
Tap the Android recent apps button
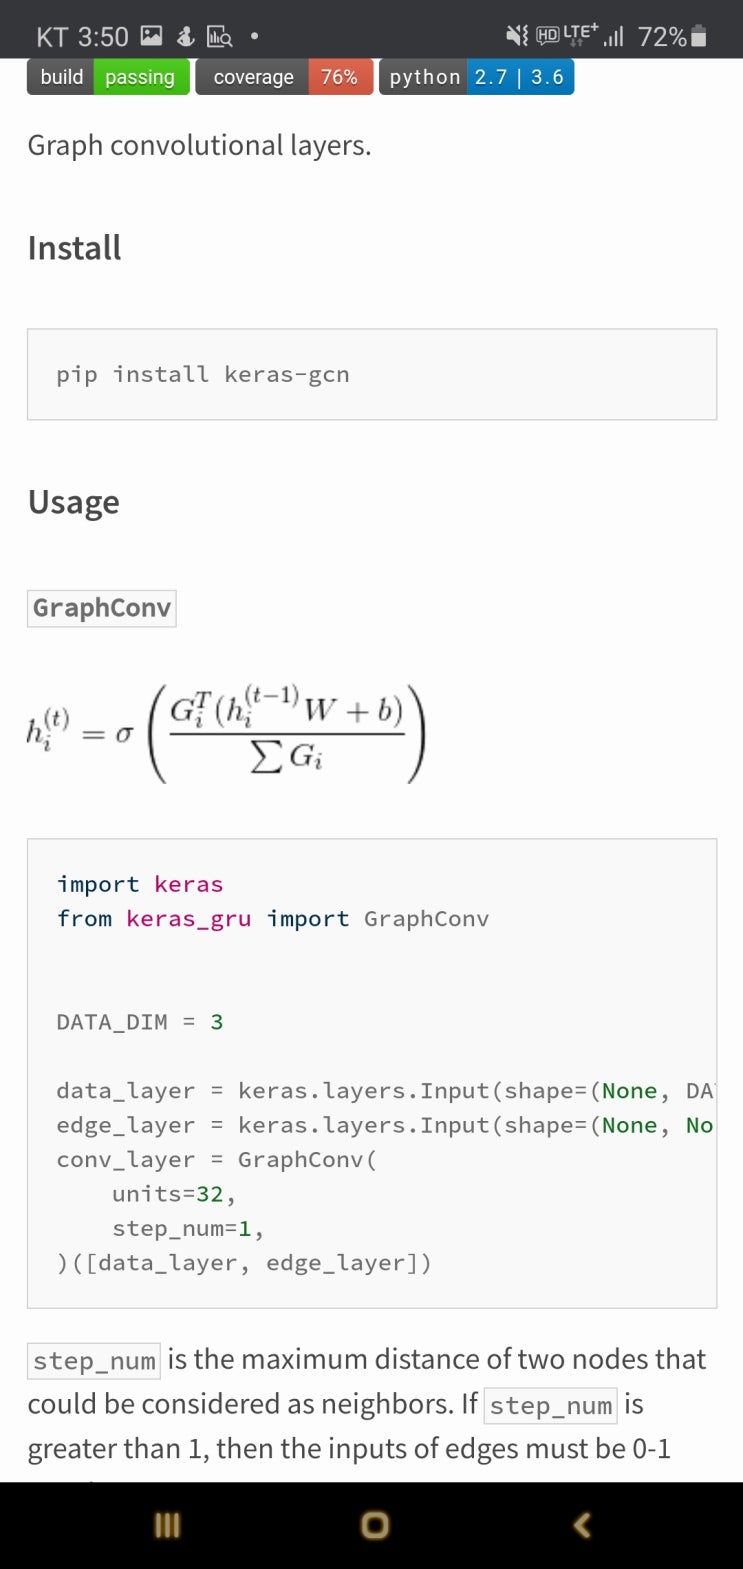(x=167, y=1525)
